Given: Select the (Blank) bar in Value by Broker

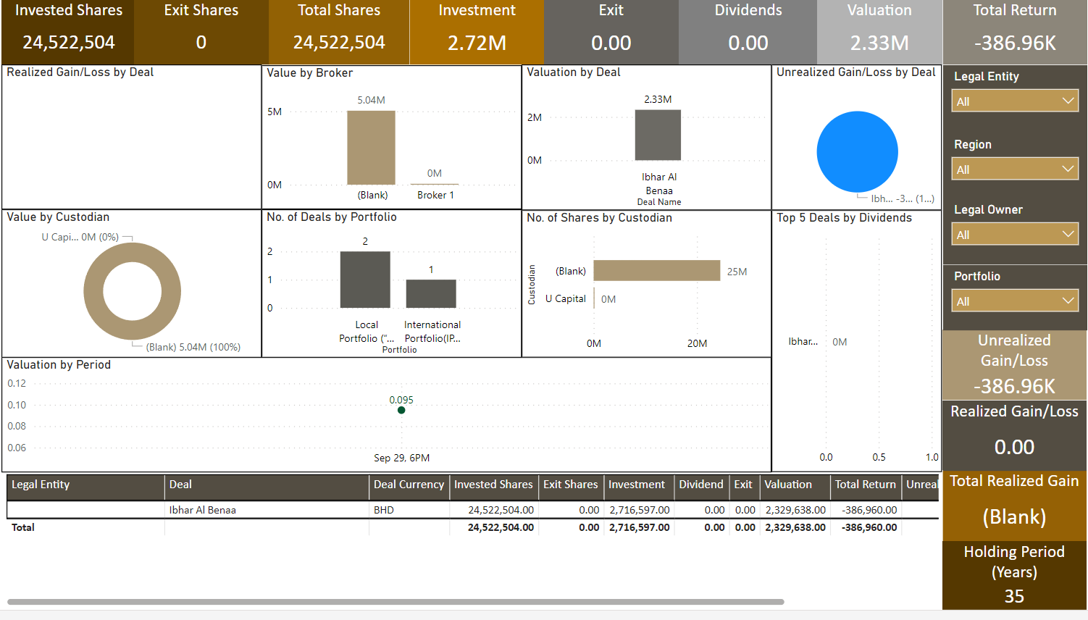Looking at the screenshot, I should 371,148.
